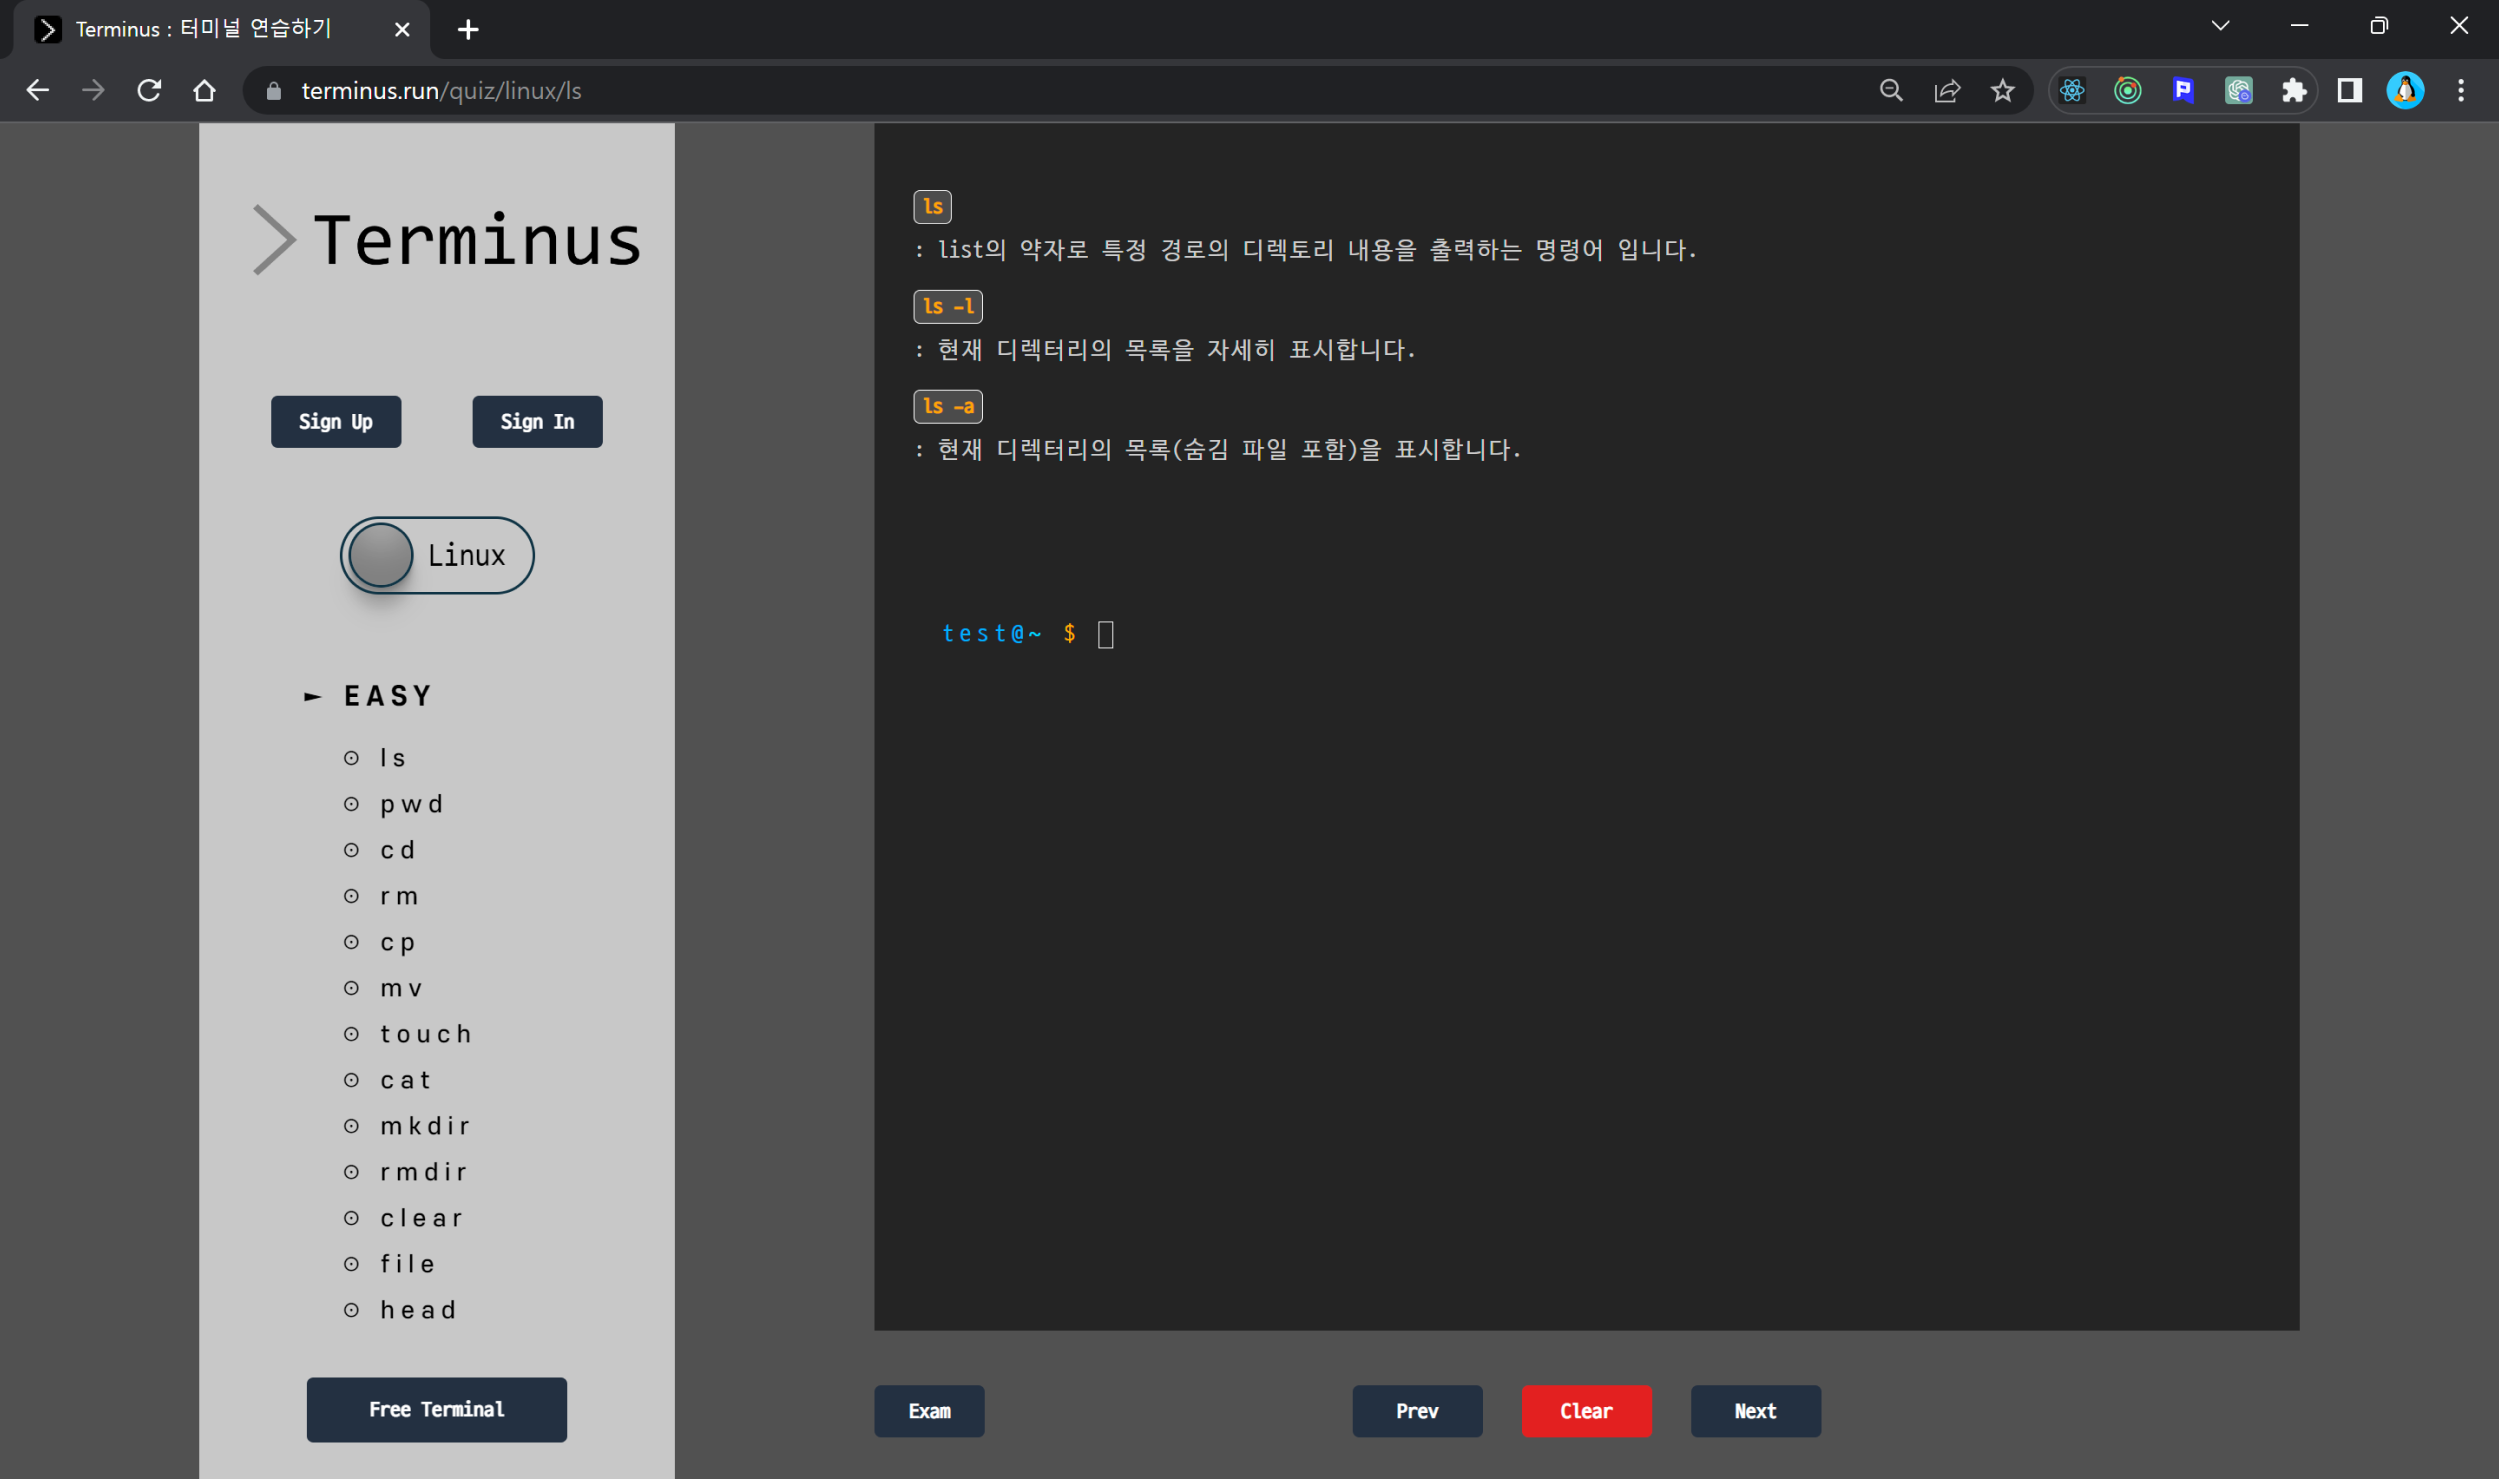Toggle the browser side panel icon

click(2349, 91)
